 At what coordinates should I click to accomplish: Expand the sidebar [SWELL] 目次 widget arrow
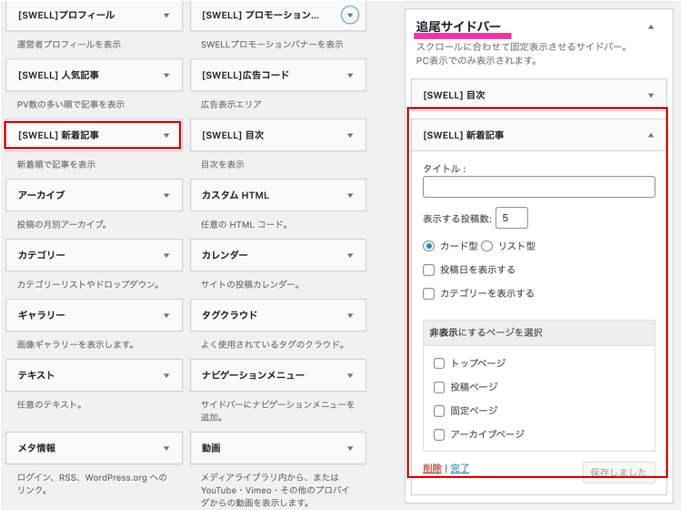coord(651,96)
